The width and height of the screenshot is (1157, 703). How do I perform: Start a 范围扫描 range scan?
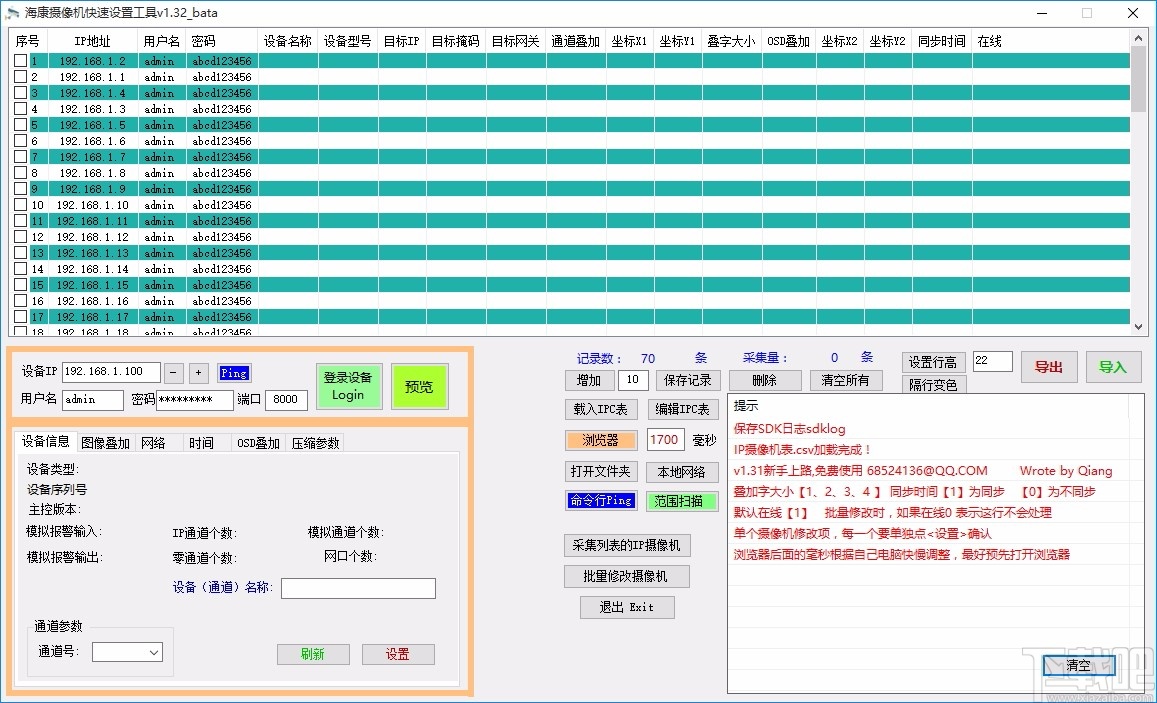[683, 501]
